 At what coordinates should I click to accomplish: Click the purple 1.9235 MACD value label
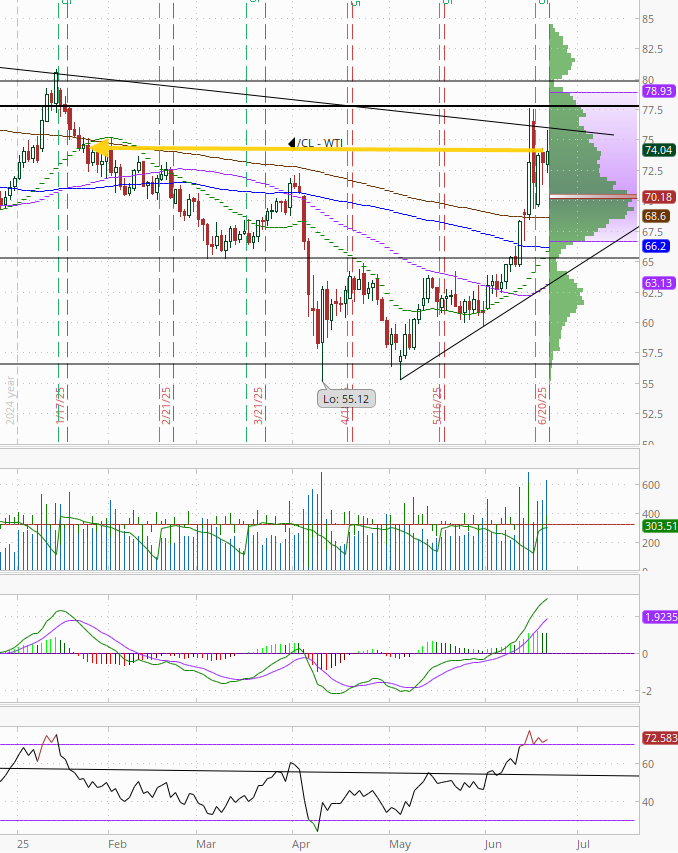pos(660,617)
